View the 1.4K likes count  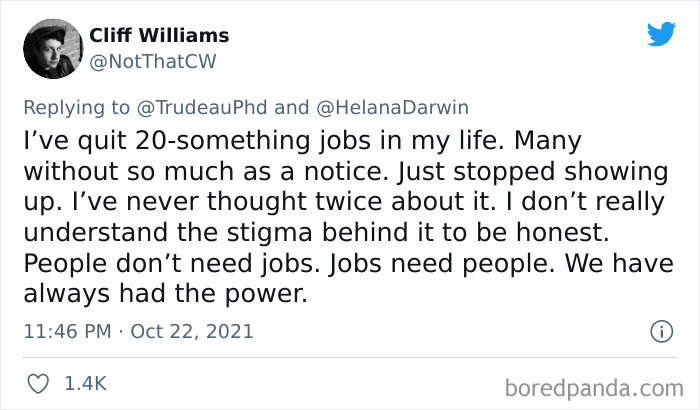(85, 383)
